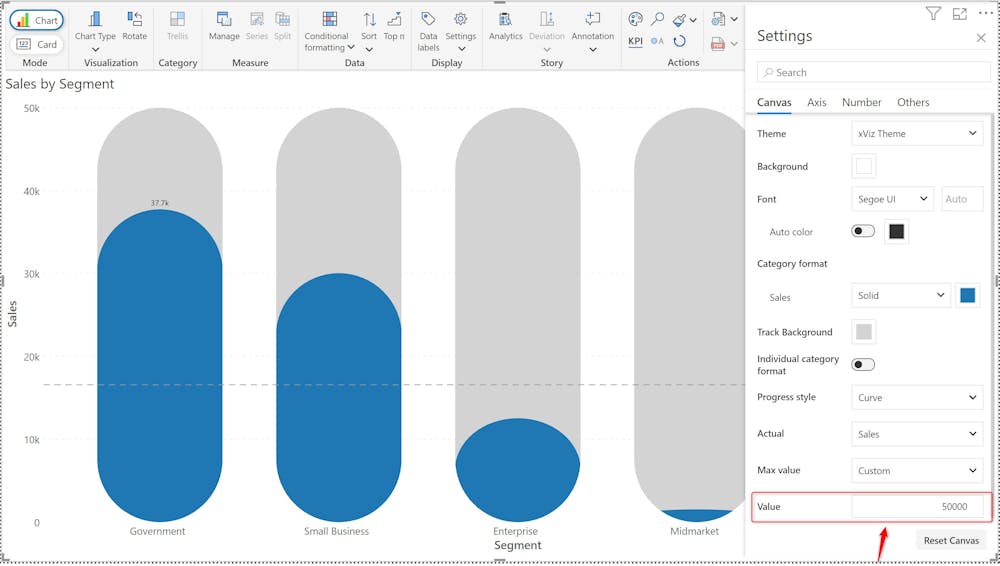Pick the Track Background color swatch
This screenshot has width=1000, height=566.
(x=864, y=332)
